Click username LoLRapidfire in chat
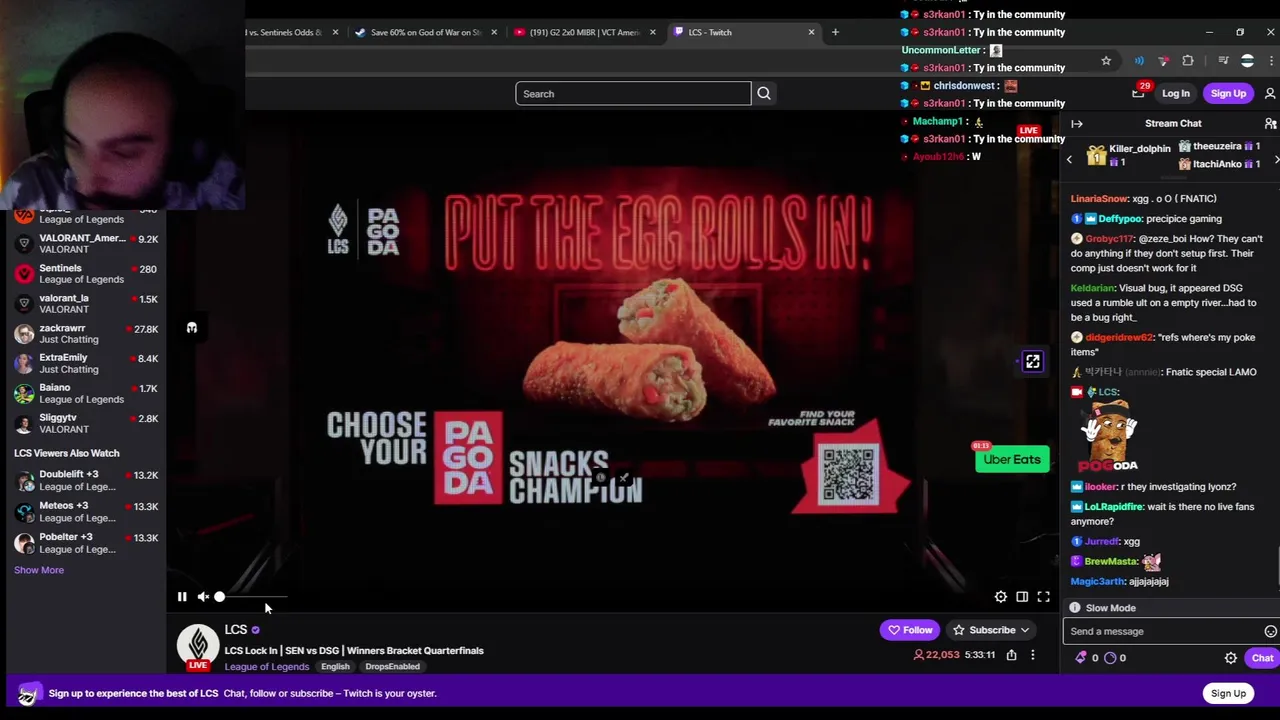Screen dimensions: 1280x720 point(1113,507)
